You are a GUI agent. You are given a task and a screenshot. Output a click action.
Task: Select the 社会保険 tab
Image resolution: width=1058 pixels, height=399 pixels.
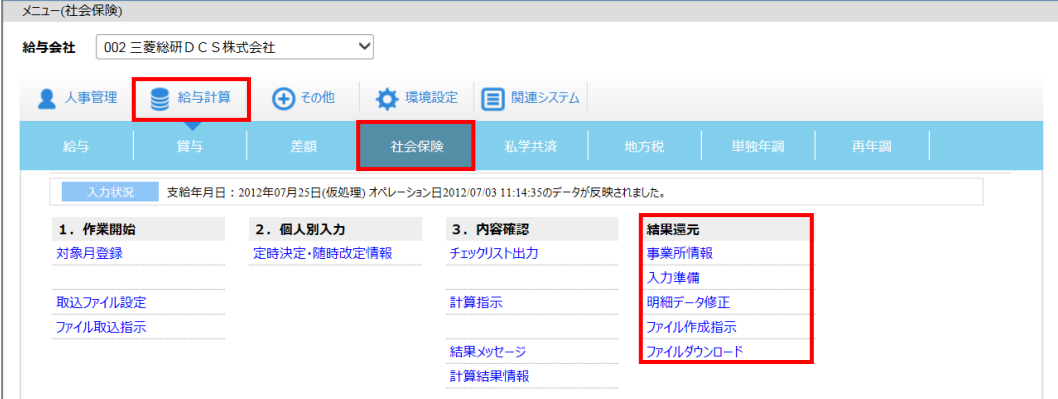coord(416,145)
